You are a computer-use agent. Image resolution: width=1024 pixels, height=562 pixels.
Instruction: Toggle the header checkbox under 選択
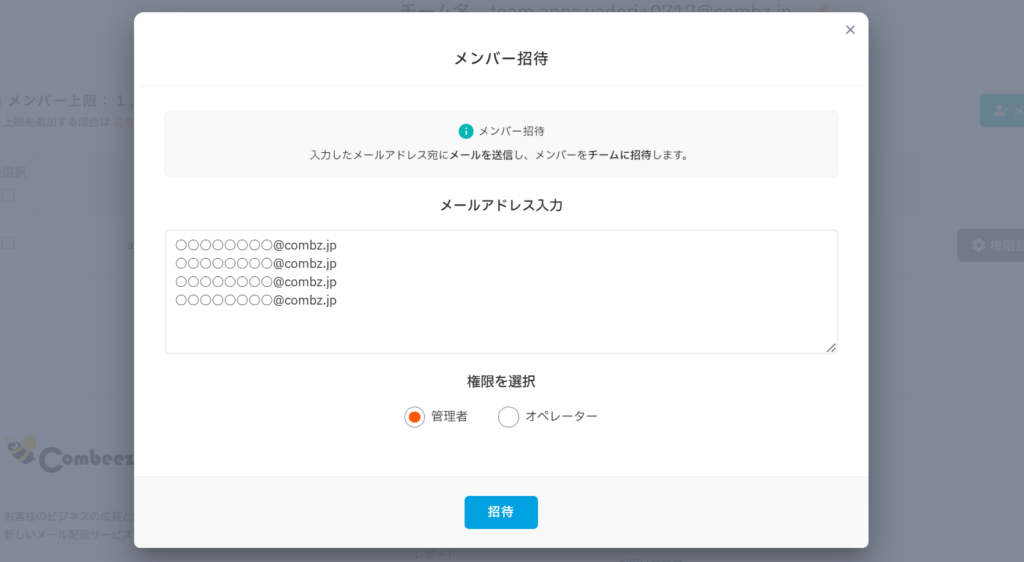click(8, 195)
